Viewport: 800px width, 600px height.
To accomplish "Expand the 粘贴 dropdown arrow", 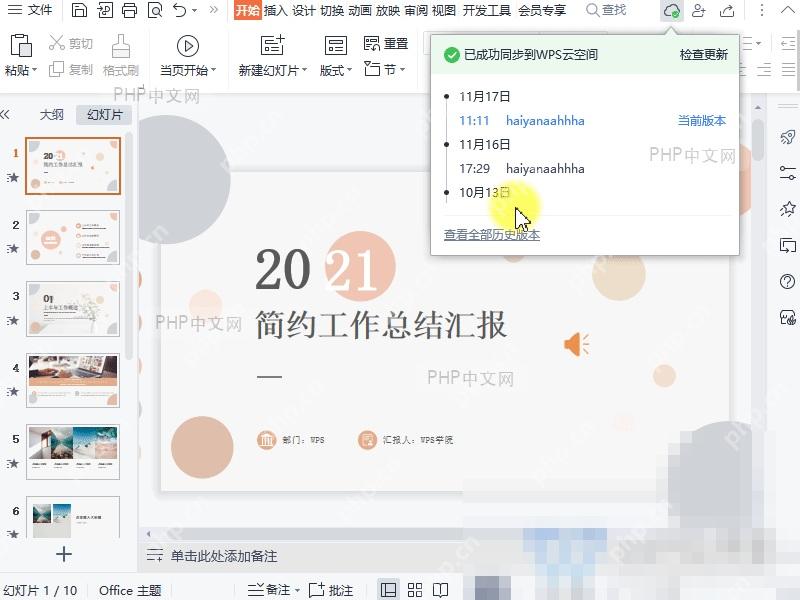I will click(x=35, y=70).
